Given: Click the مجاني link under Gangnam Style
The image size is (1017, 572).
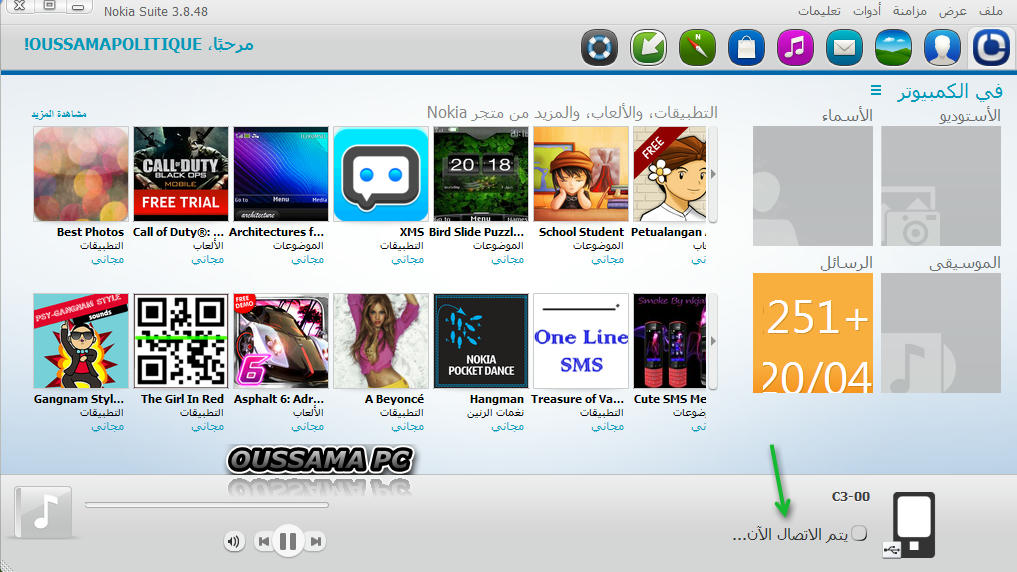Looking at the screenshot, I should [x=108, y=426].
